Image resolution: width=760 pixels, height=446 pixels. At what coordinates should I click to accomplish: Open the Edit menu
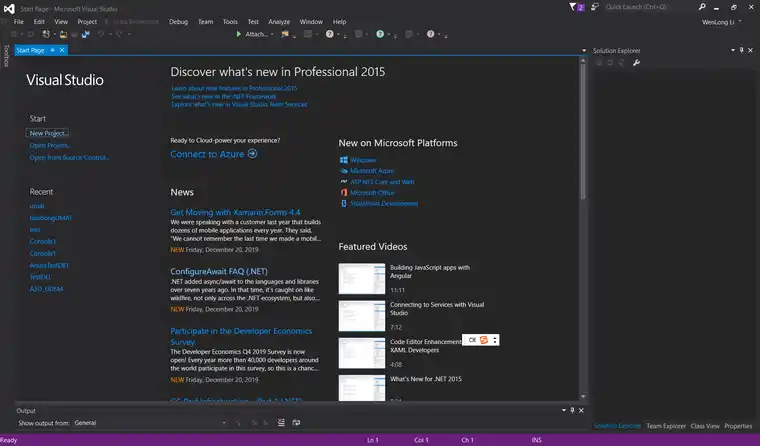[39, 22]
